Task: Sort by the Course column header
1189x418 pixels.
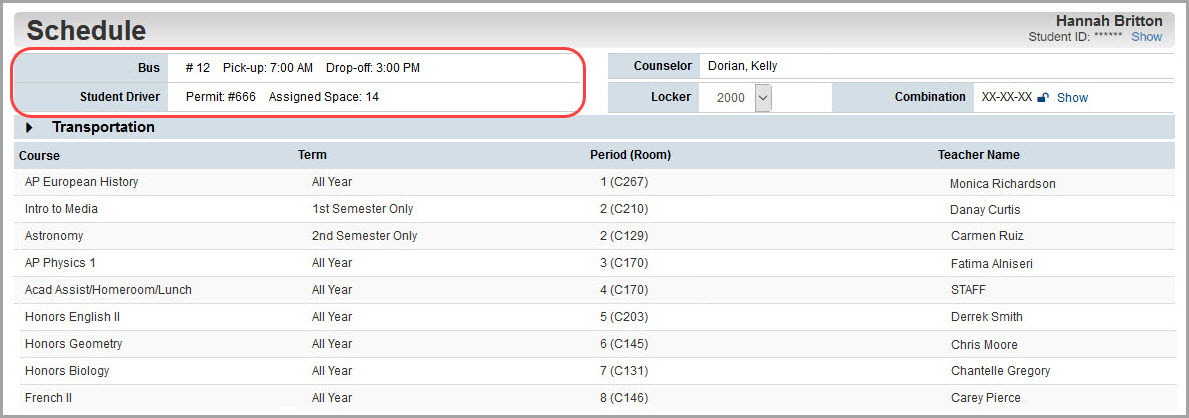Action: pos(39,156)
